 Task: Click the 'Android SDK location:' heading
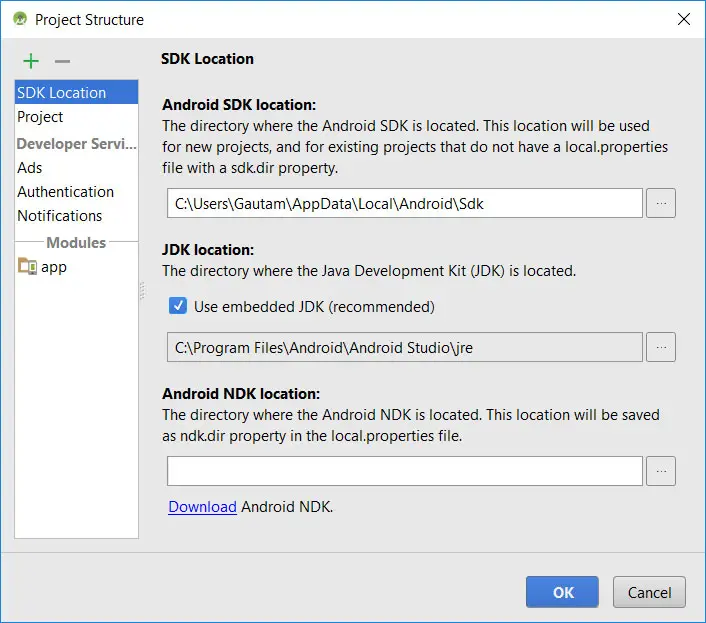(x=239, y=104)
